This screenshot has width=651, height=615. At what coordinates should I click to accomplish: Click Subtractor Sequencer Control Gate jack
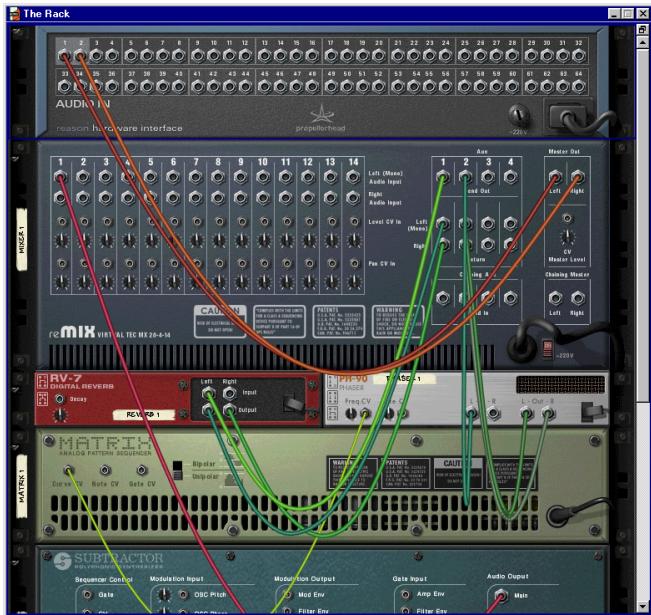click(x=88, y=595)
